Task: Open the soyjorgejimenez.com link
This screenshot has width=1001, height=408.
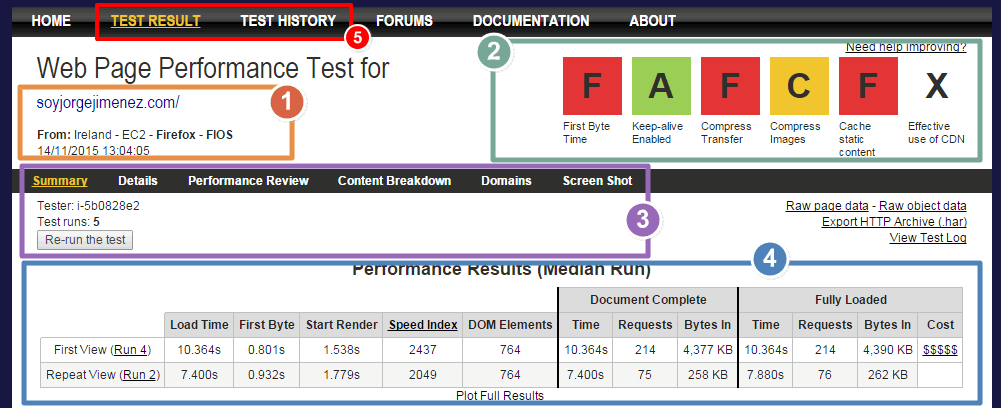Action: (x=108, y=102)
